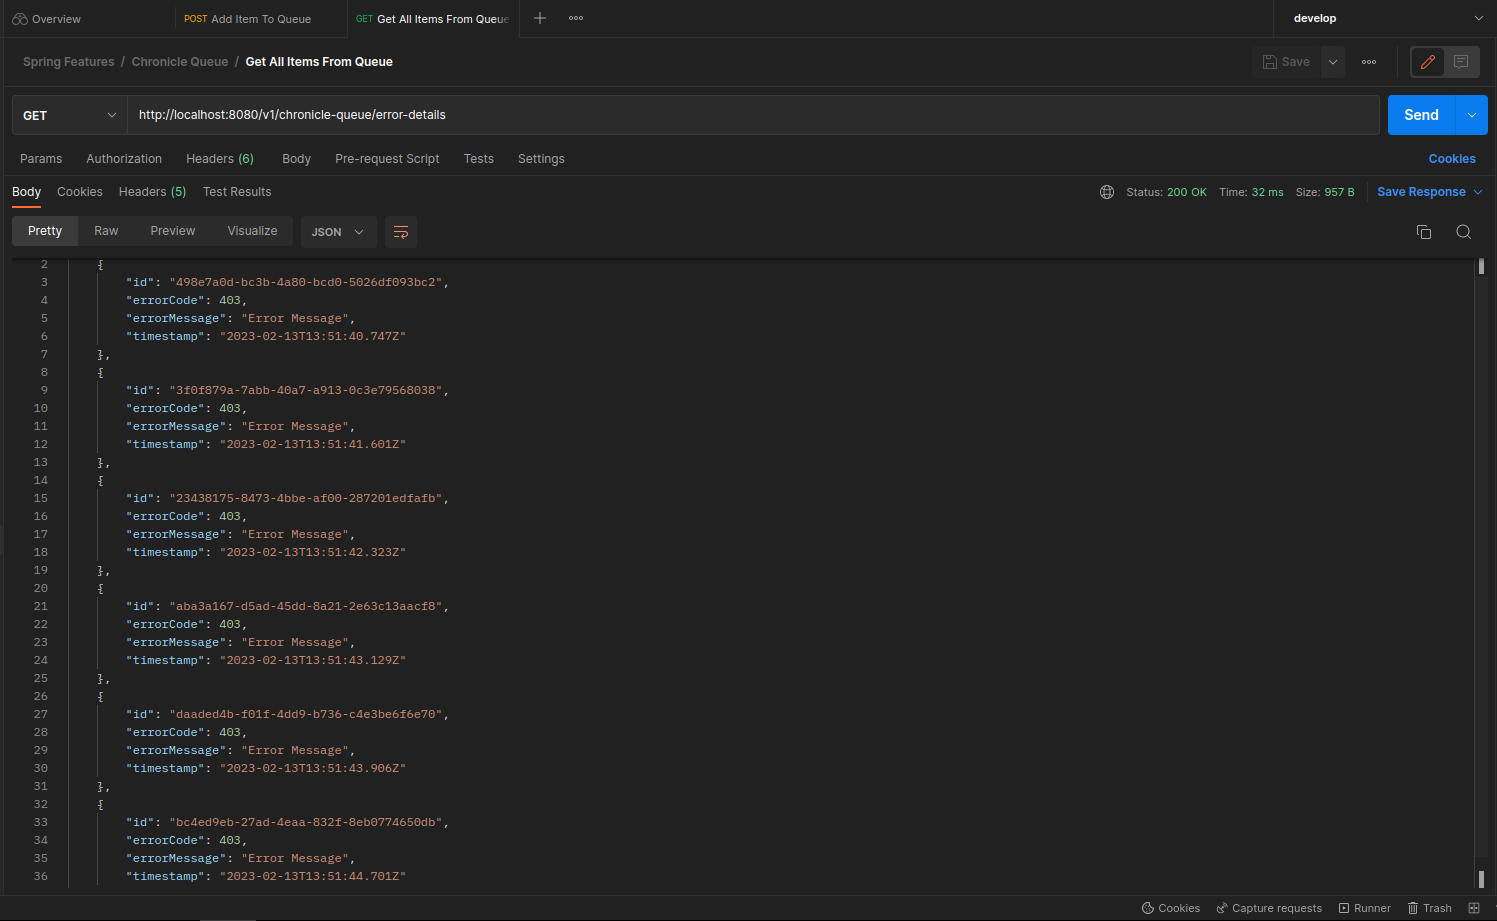
Task: Click the network globe icon
Action: (1107, 192)
